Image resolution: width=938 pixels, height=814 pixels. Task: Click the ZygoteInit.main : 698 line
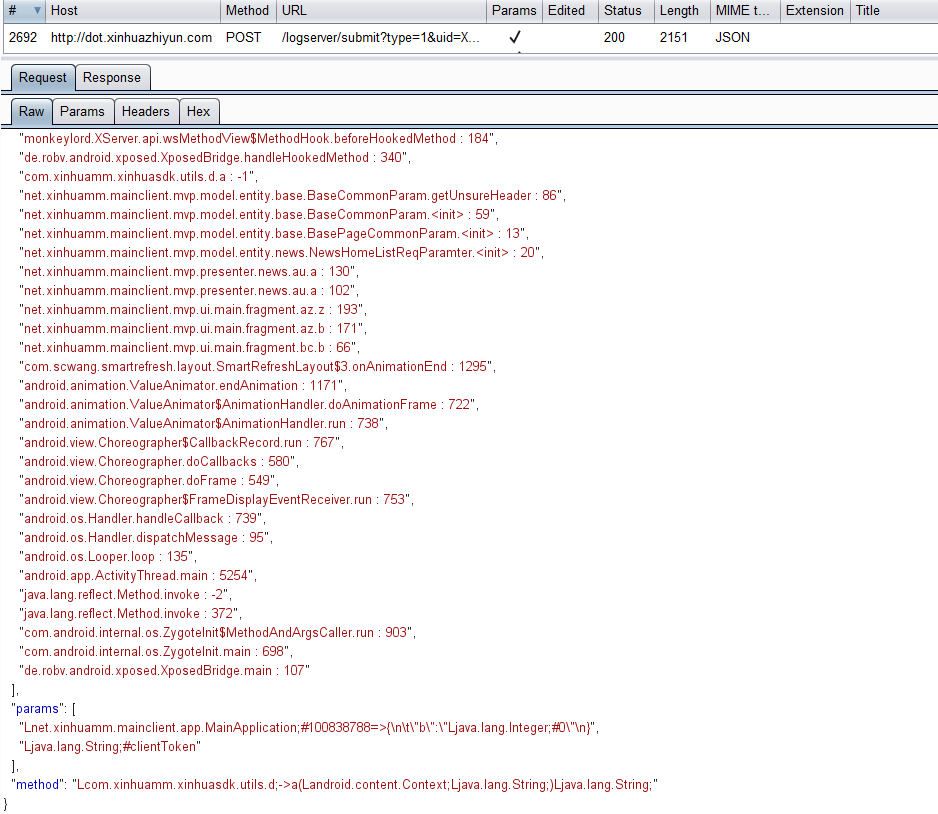(156, 652)
